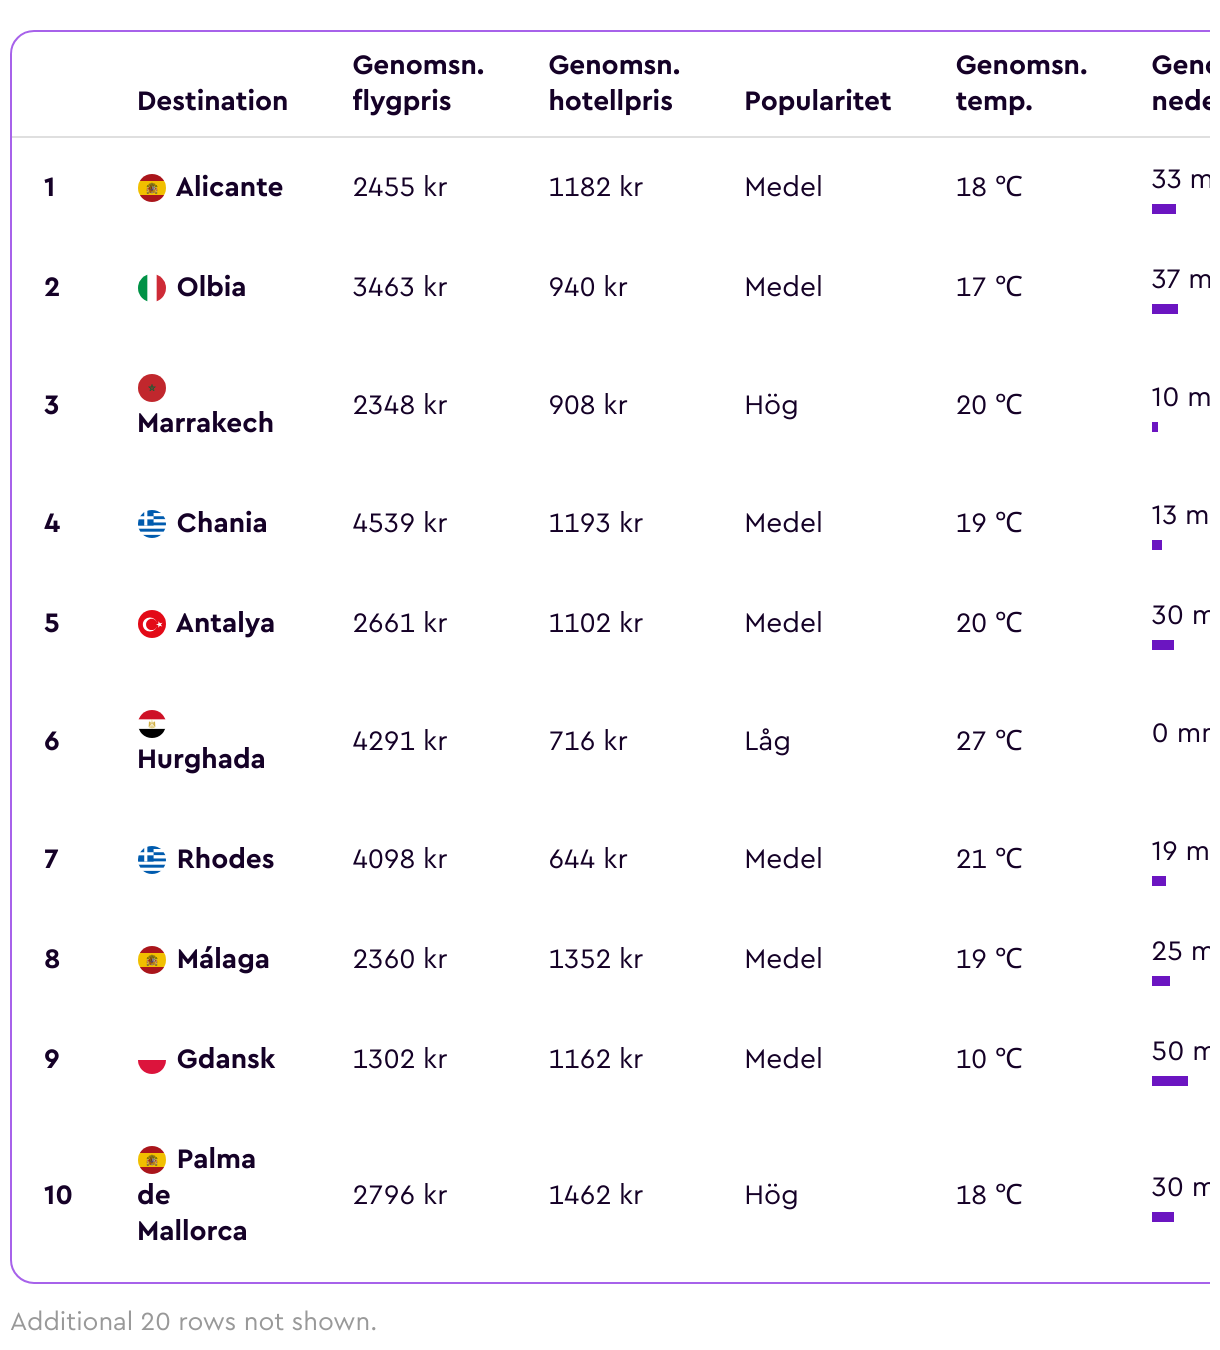Click the Greece flag next to Chania
The height and width of the screenshot is (1350, 1220).
tap(152, 523)
